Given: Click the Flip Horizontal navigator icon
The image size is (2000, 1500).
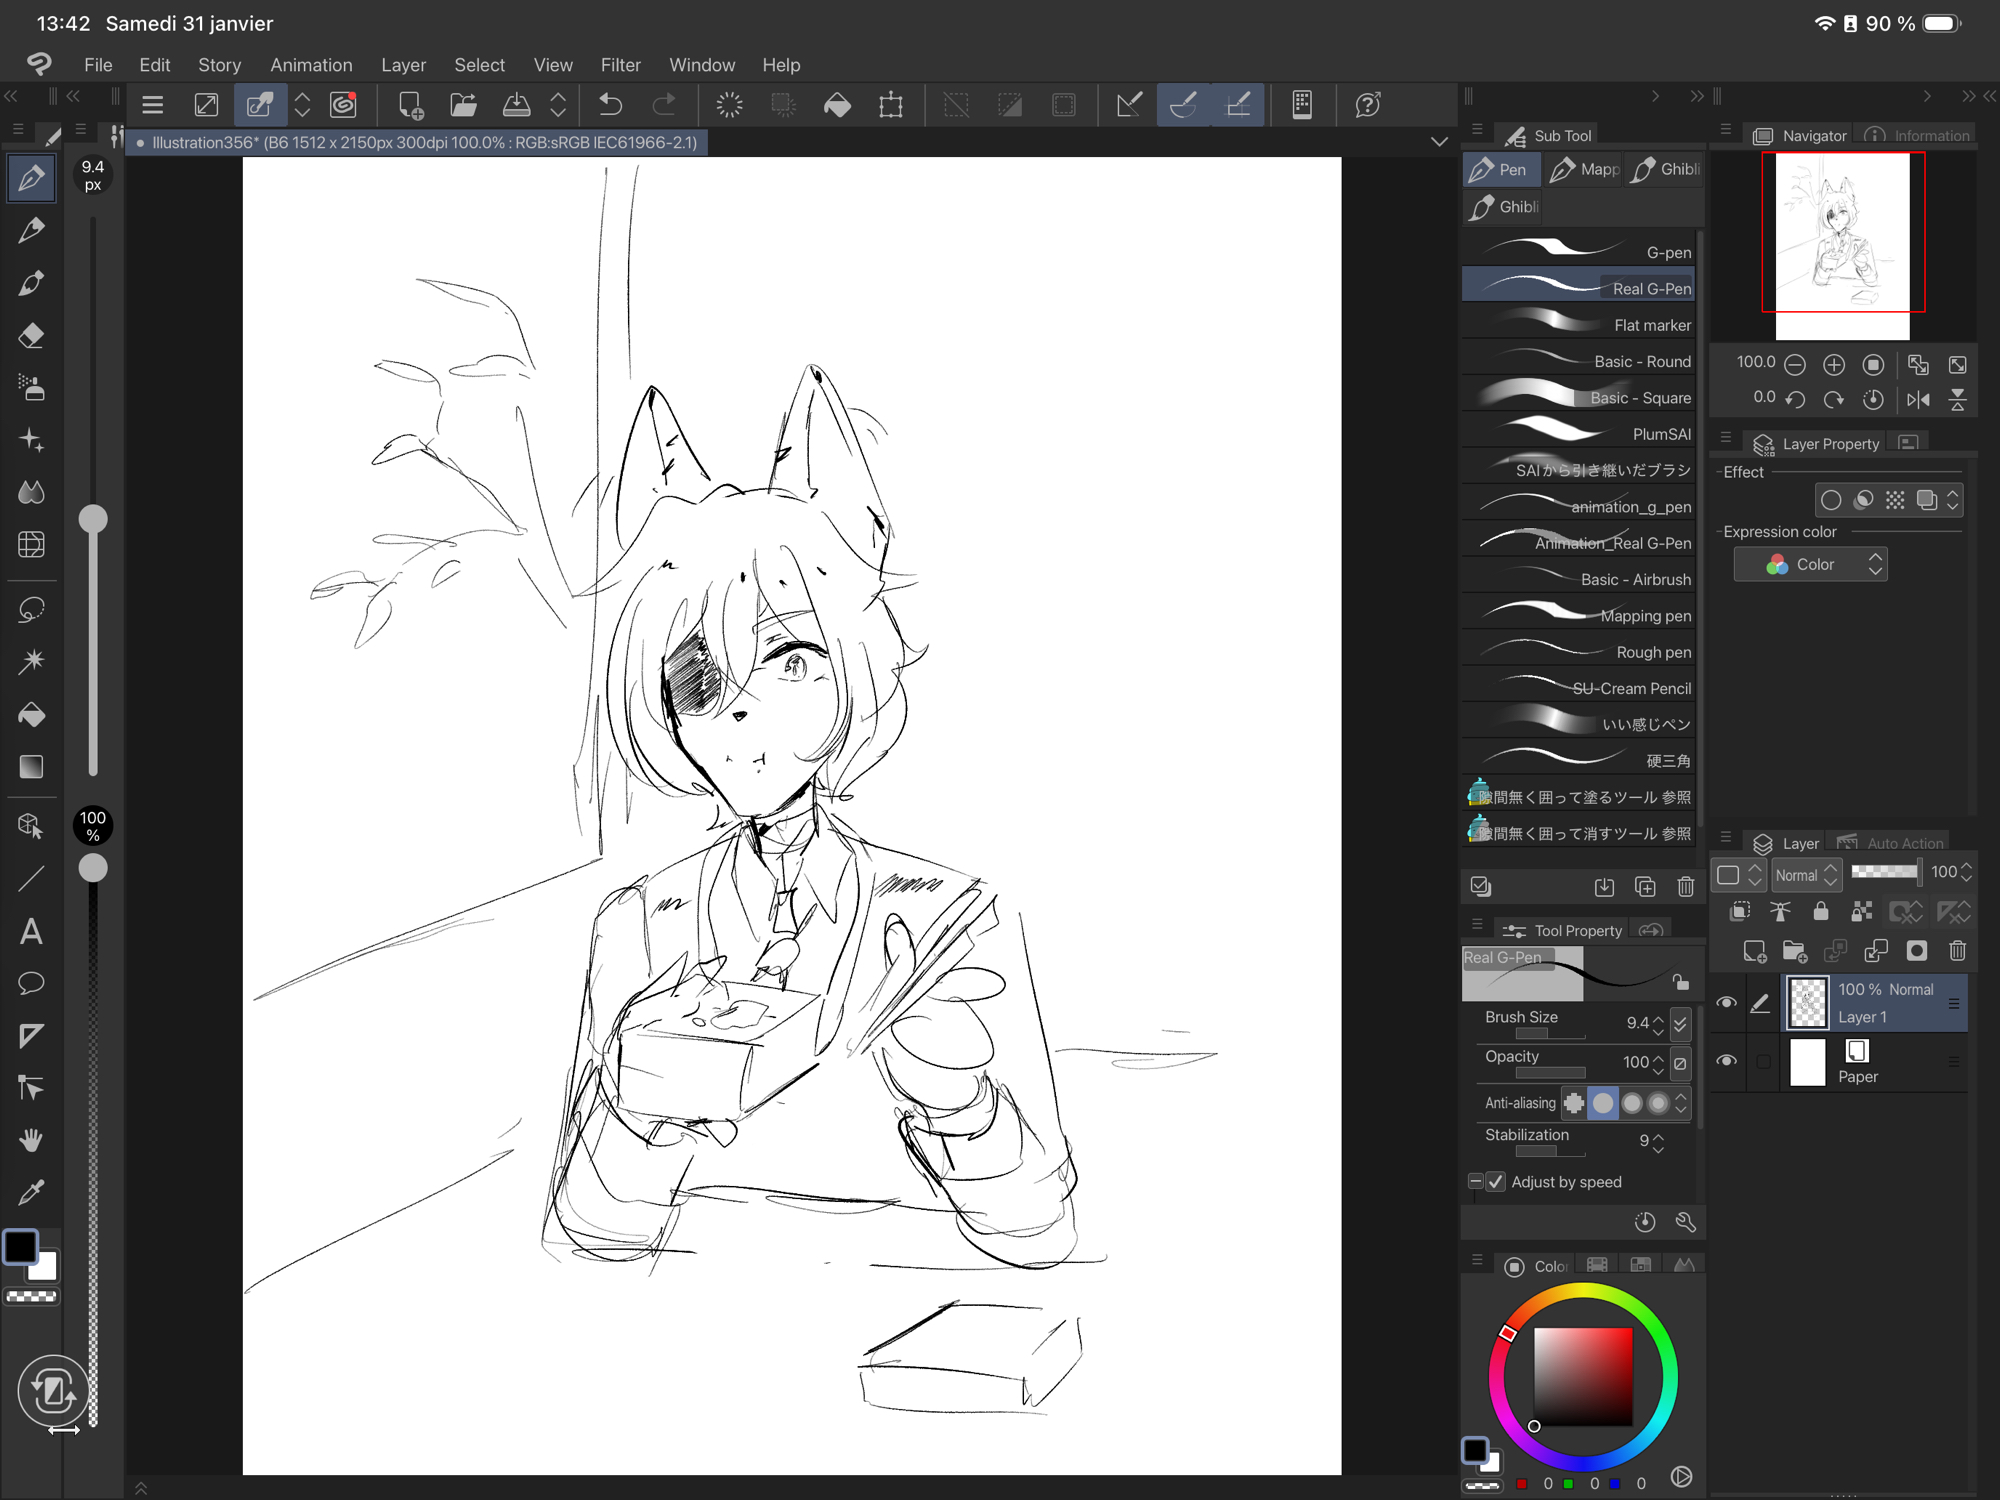Looking at the screenshot, I should coord(1917,400).
